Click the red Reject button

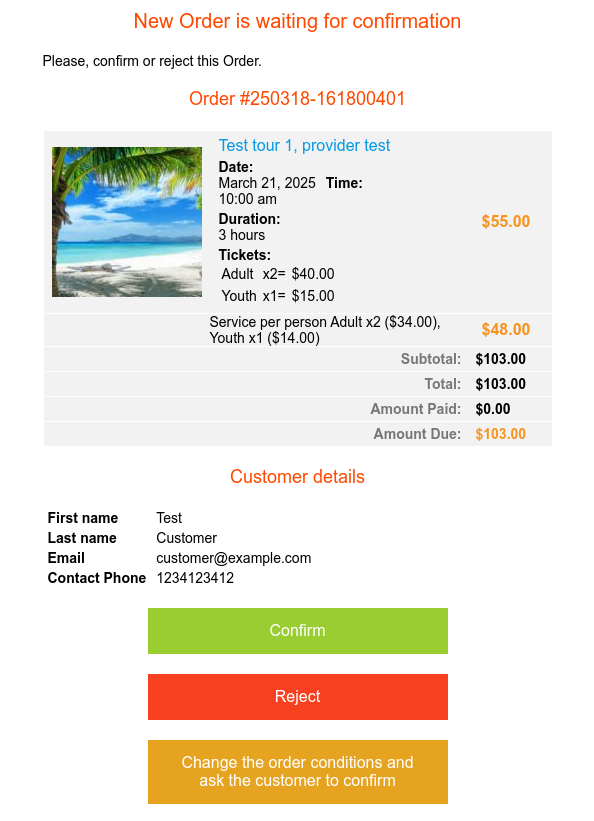tap(298, 696)
